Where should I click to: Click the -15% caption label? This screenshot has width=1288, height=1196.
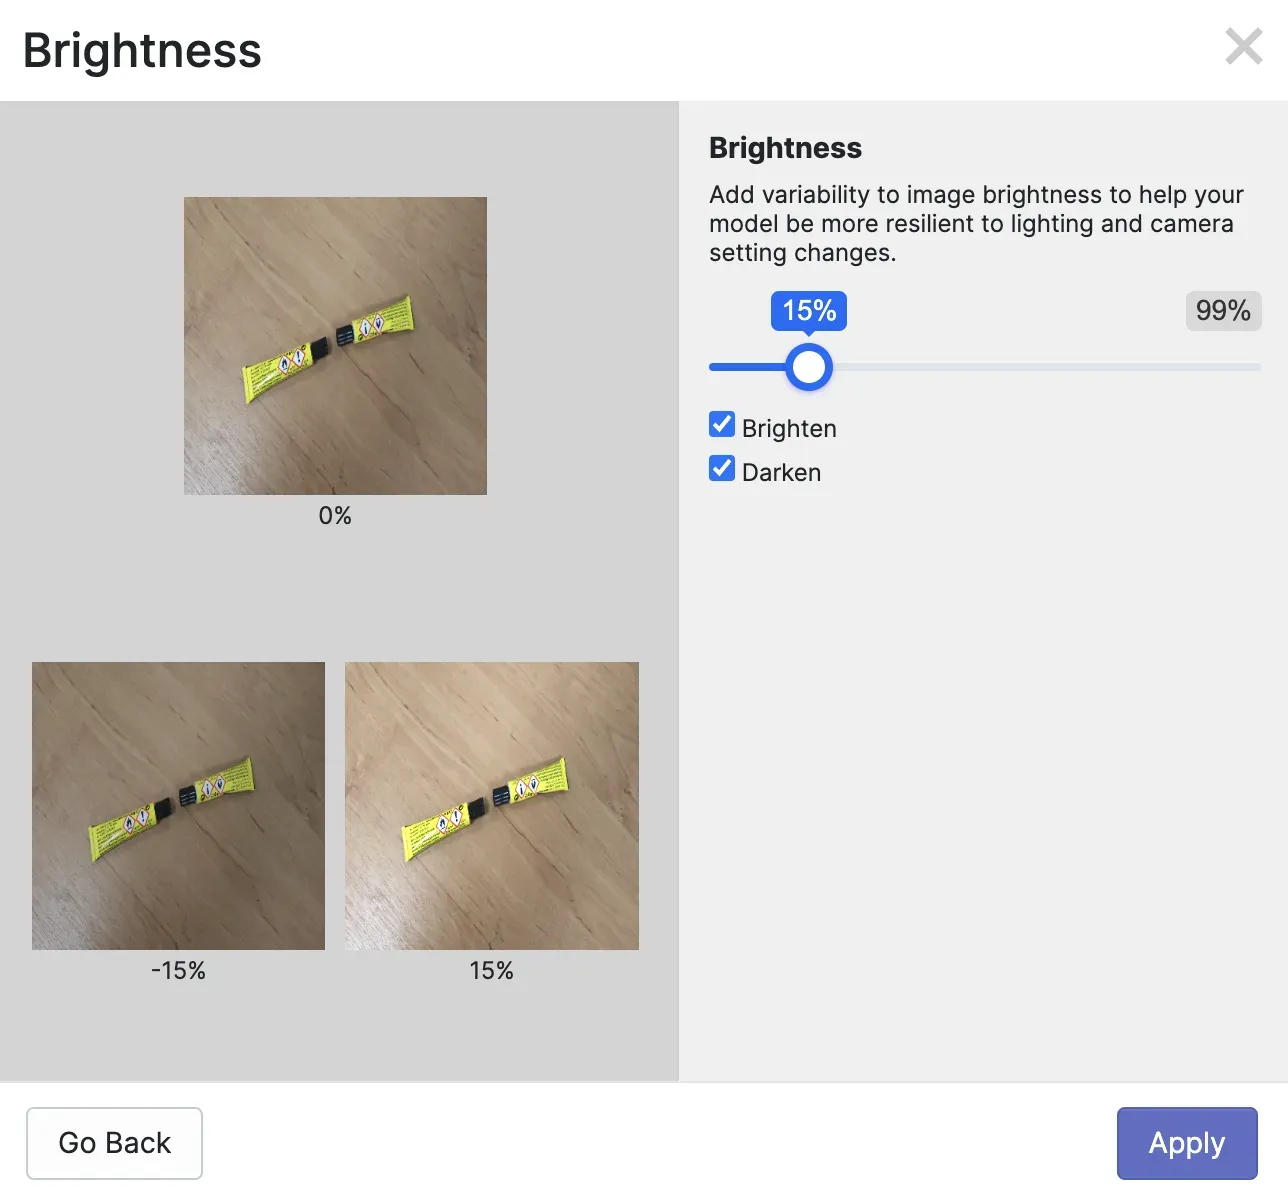click(178, 971)
